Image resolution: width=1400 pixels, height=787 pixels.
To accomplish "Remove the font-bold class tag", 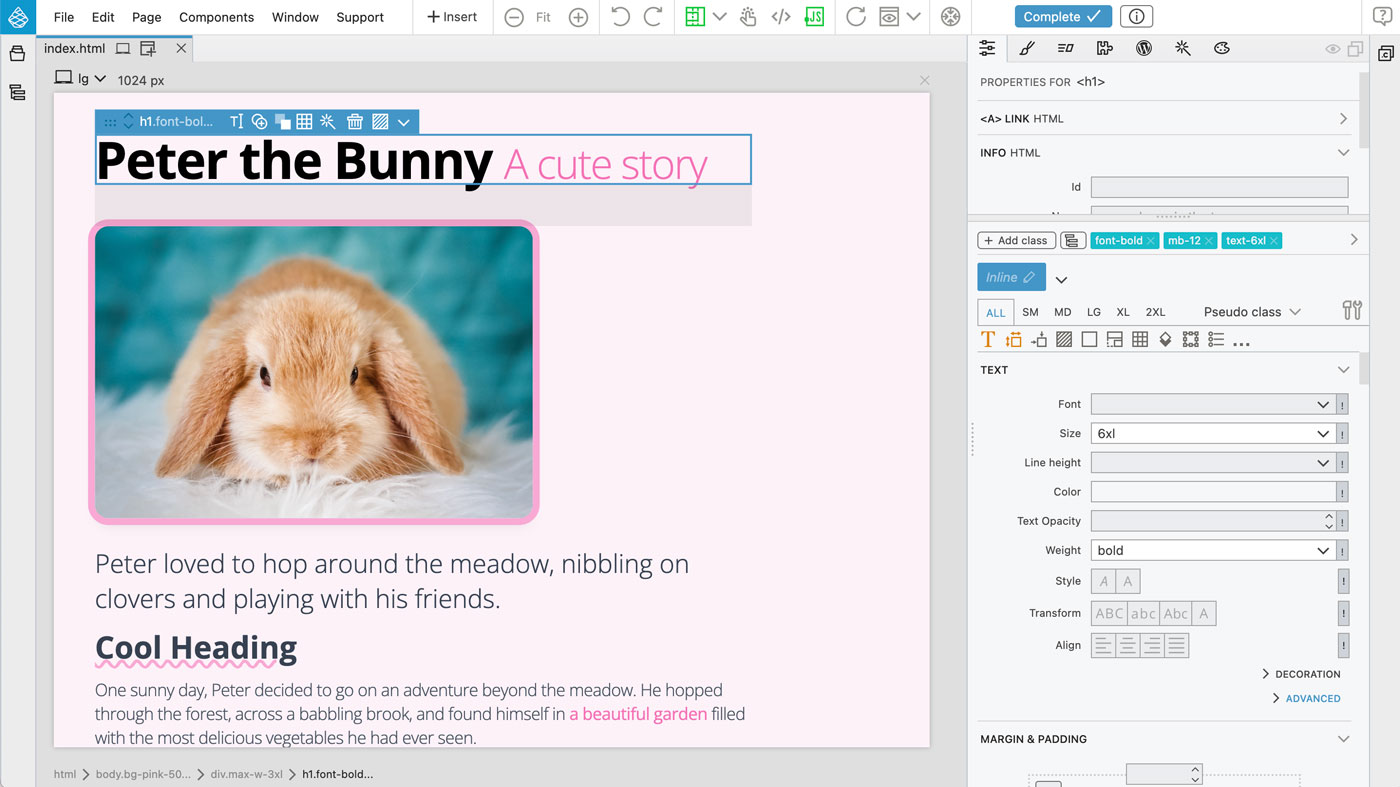I will pyautogui.click(x=1151, y=241).
